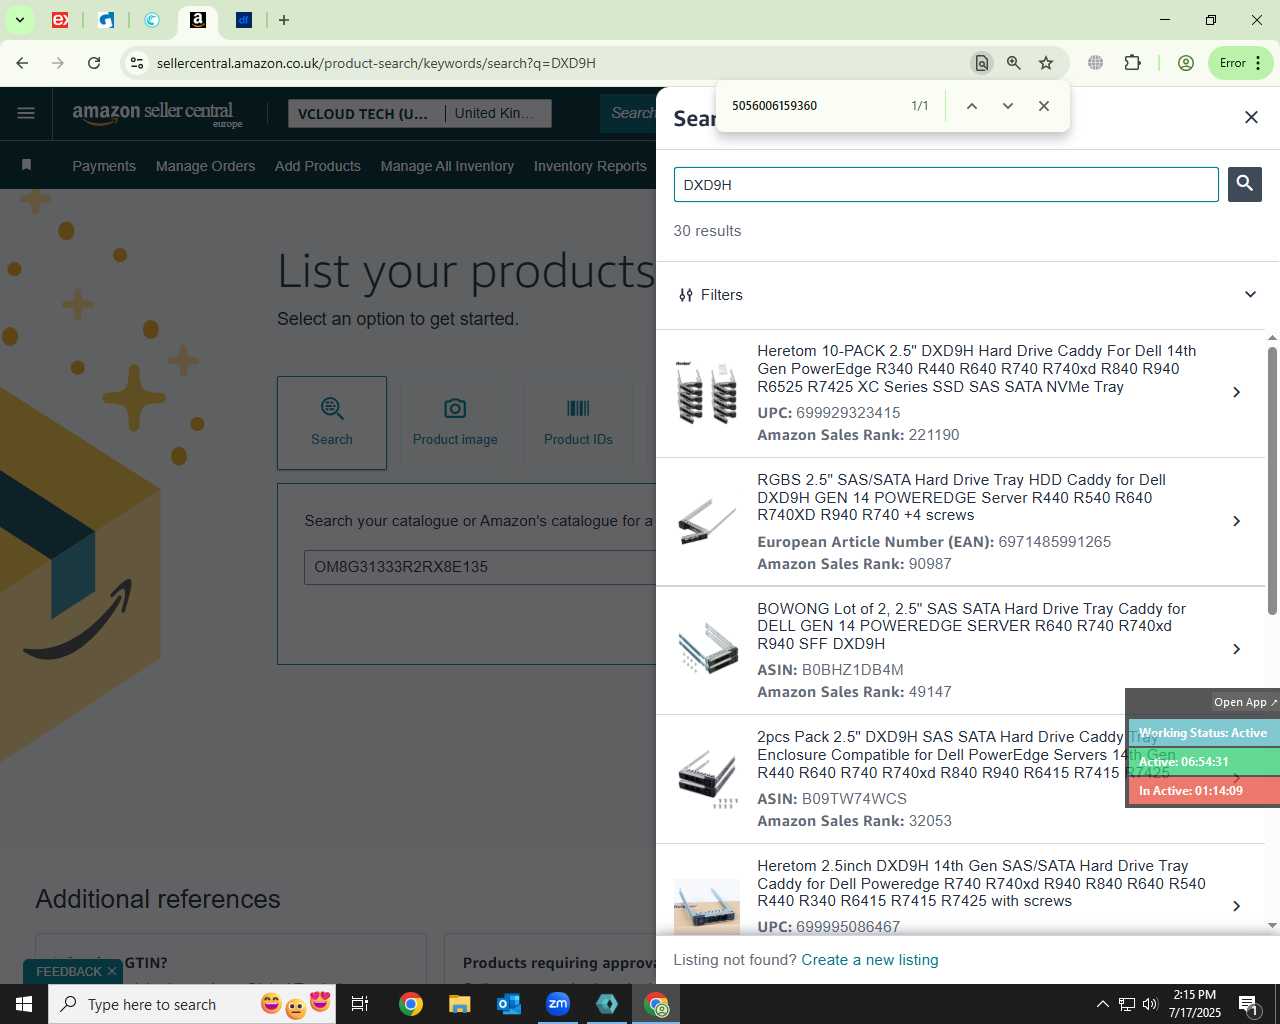Click the Amazon Seller Central logo
The image size is (1280, 1024).
[x=157, y=114]
